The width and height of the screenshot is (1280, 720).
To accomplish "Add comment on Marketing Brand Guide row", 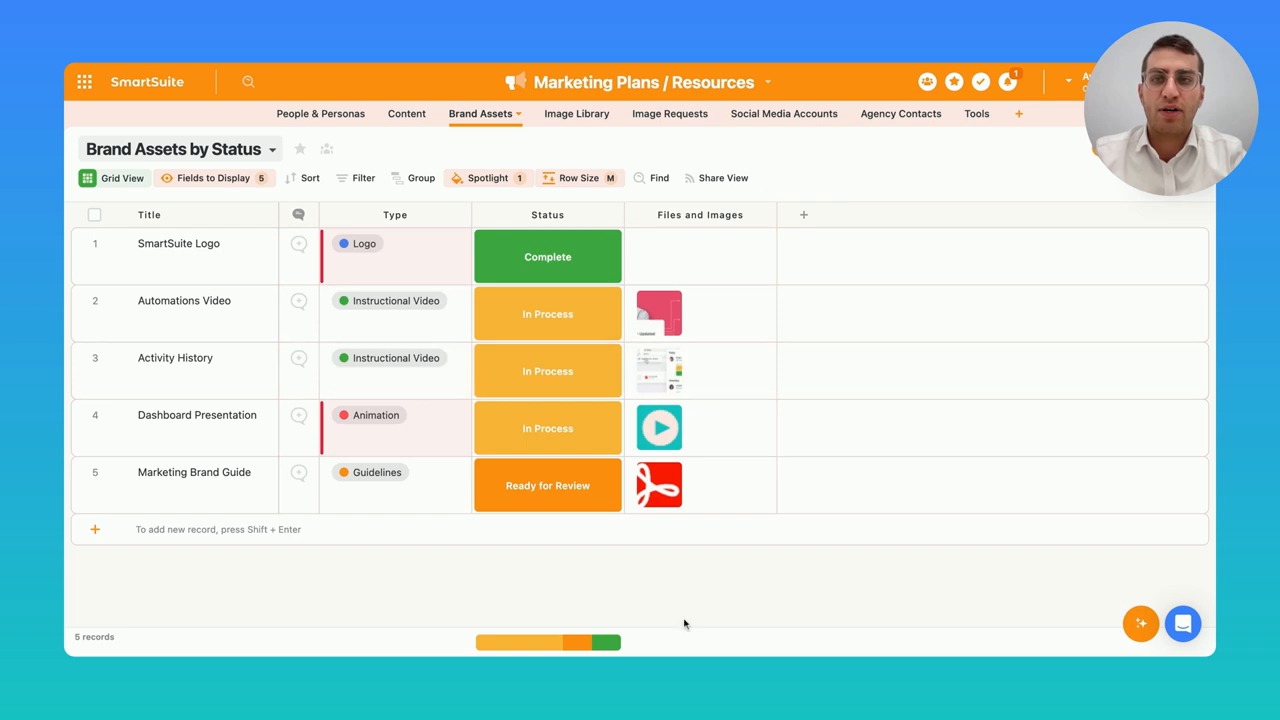I will point(298,472).
